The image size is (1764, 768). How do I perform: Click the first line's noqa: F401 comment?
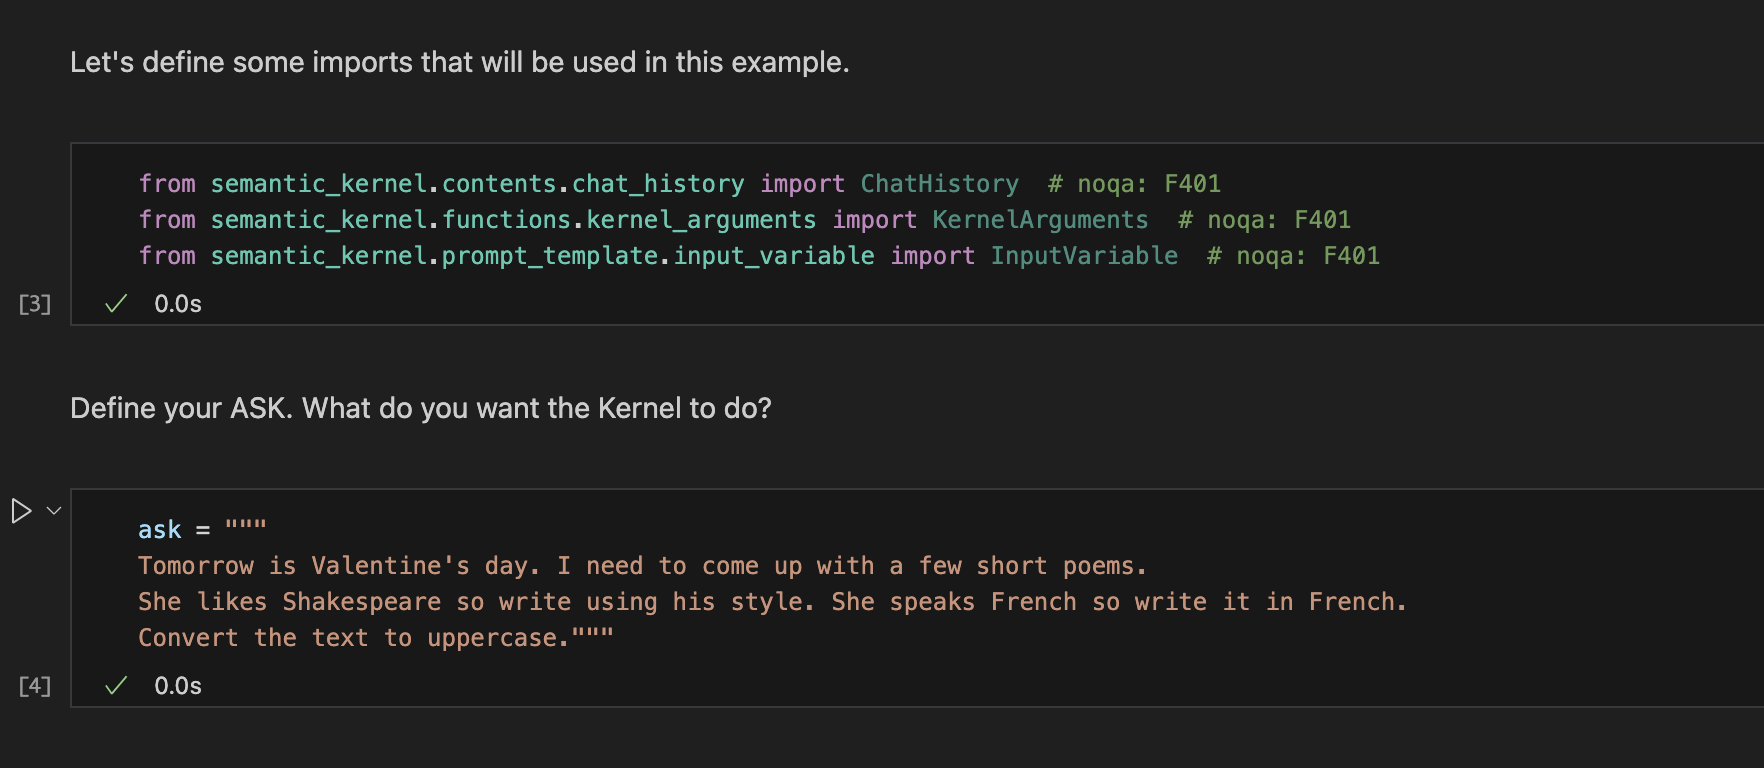click(1134, 184)
